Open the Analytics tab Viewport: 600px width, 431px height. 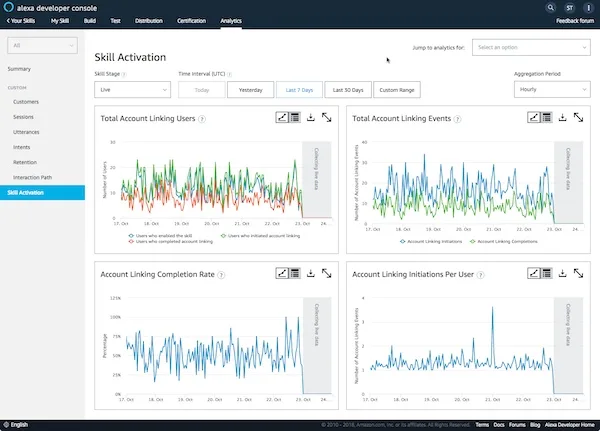(x=231, y=21)
